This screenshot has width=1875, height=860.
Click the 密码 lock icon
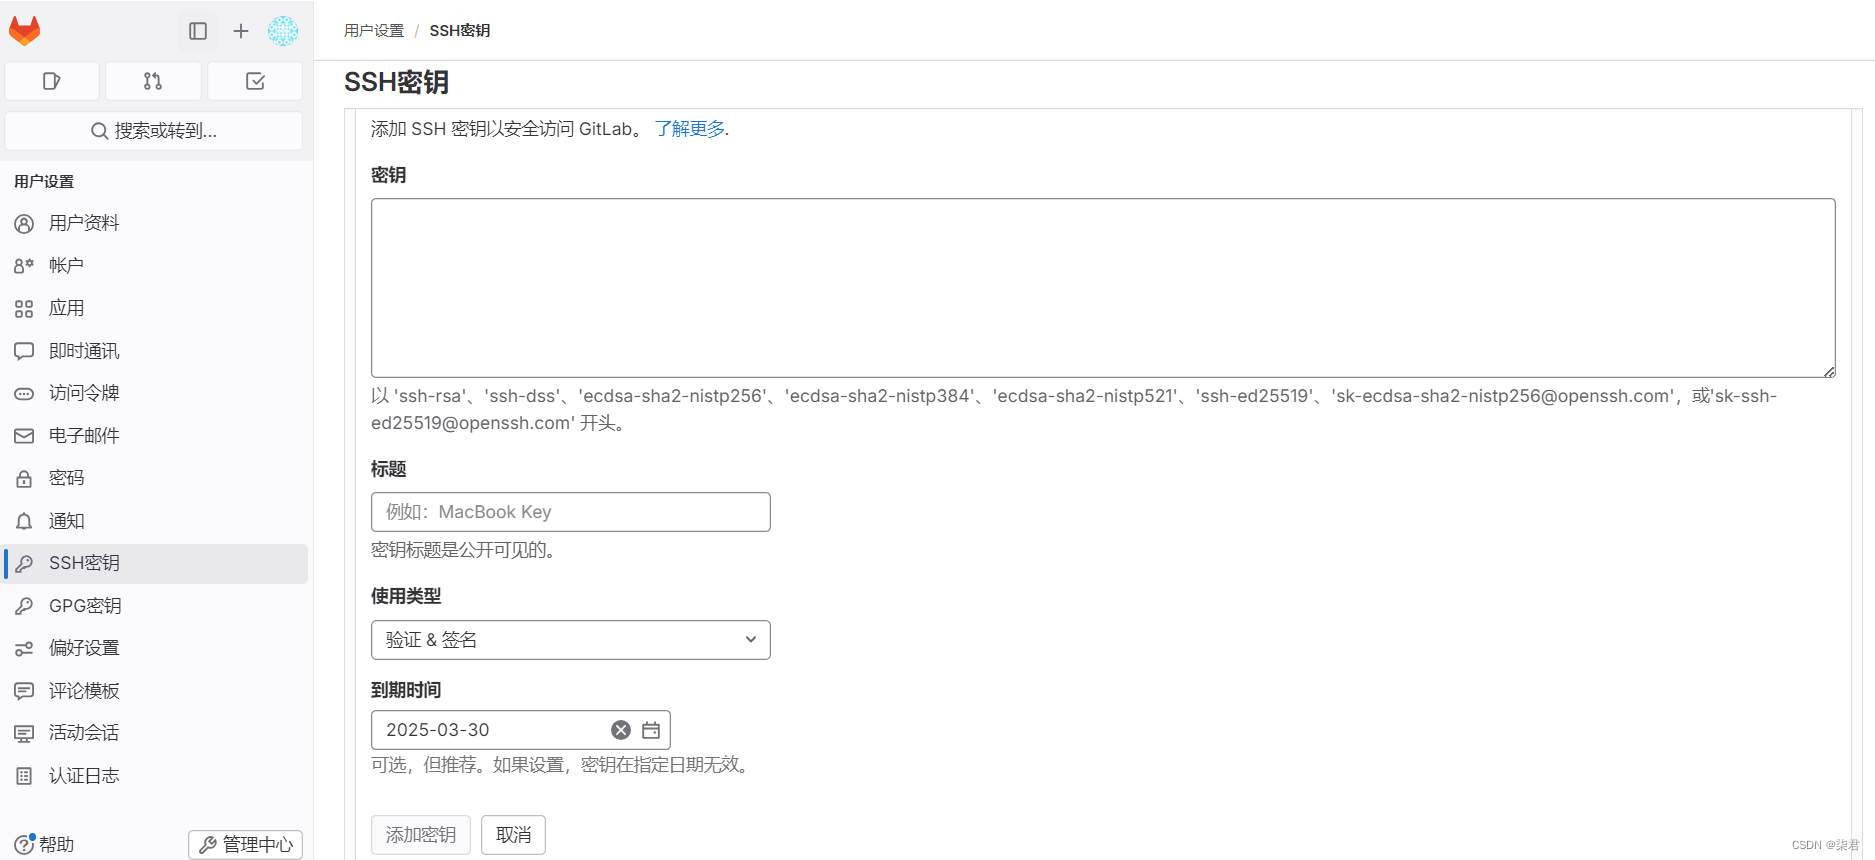tap(24, 478)
